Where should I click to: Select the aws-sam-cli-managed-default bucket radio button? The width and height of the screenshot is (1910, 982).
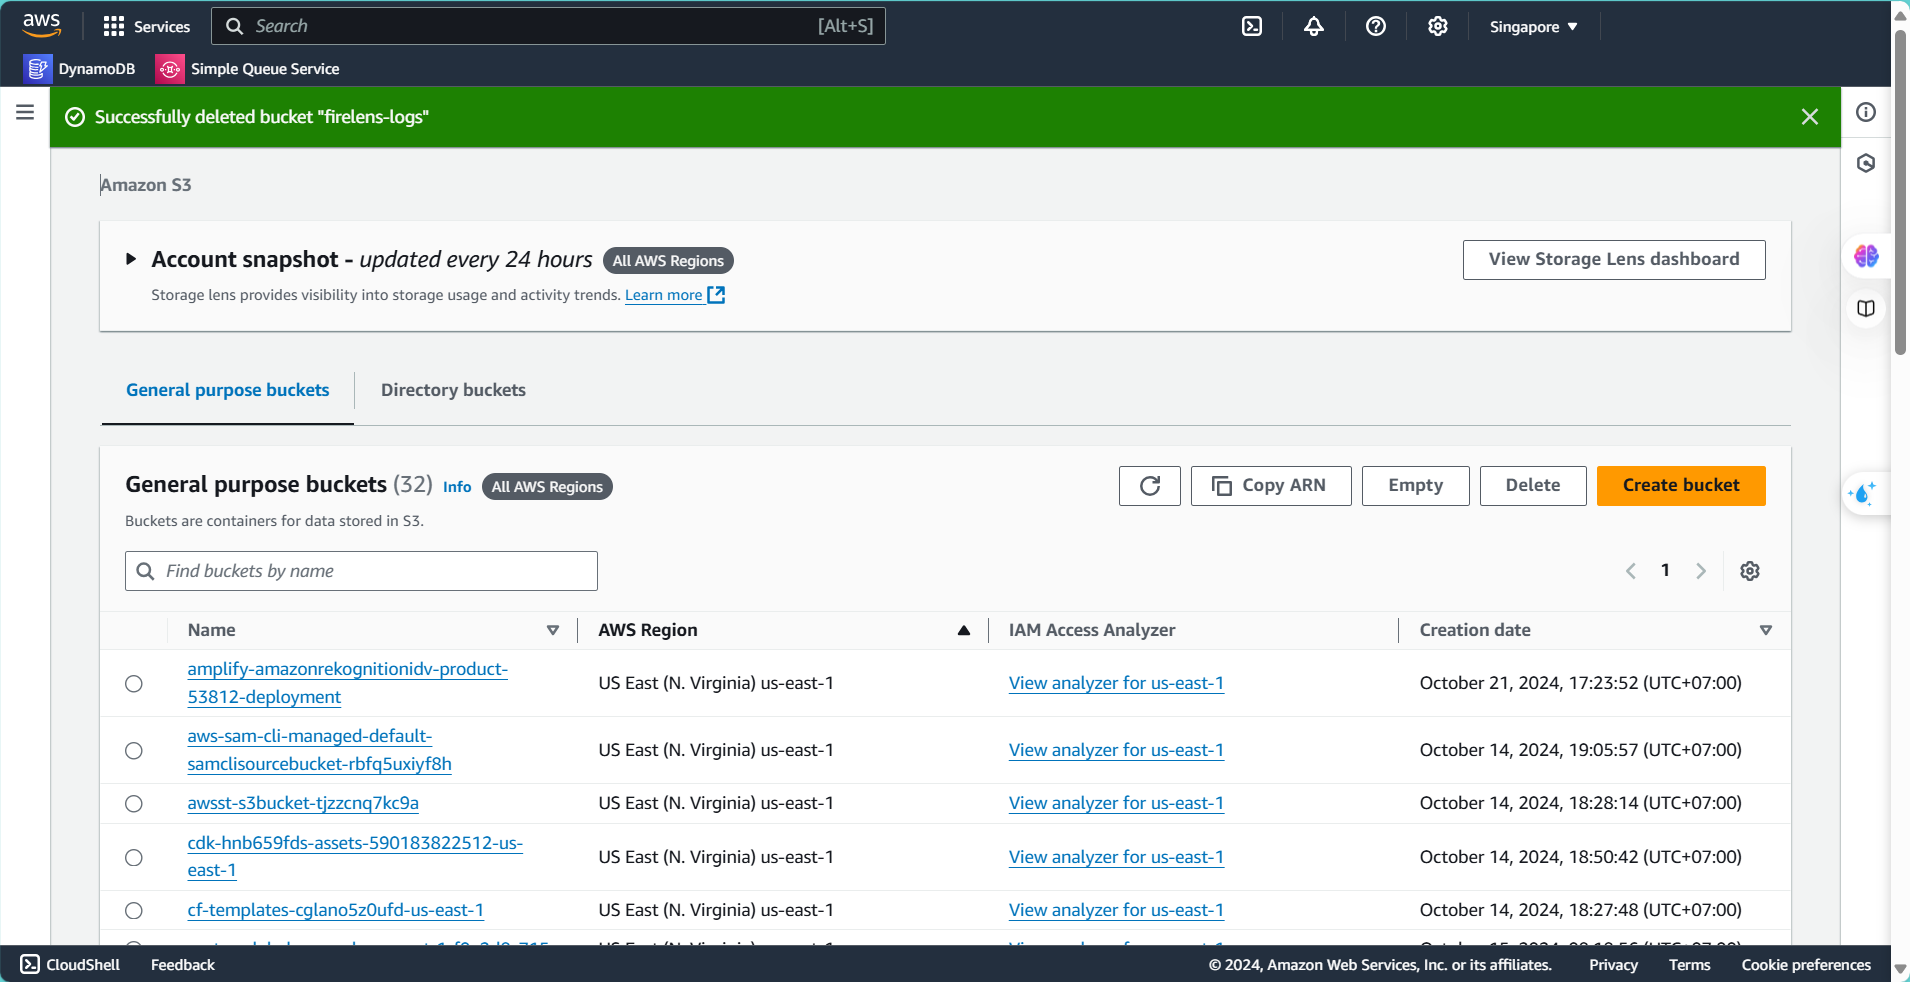point(134,751)
